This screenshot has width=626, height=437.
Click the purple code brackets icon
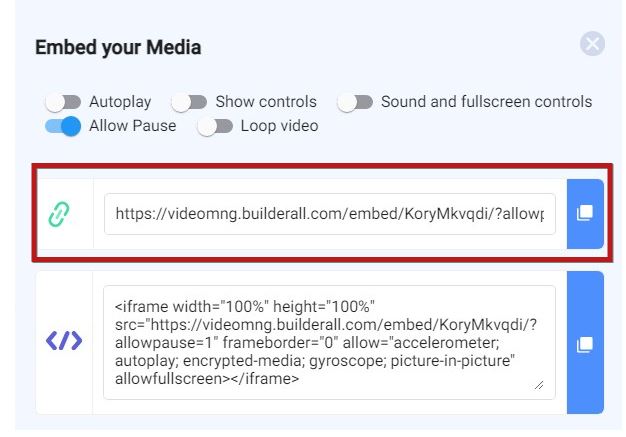click(x=64, y=340)
